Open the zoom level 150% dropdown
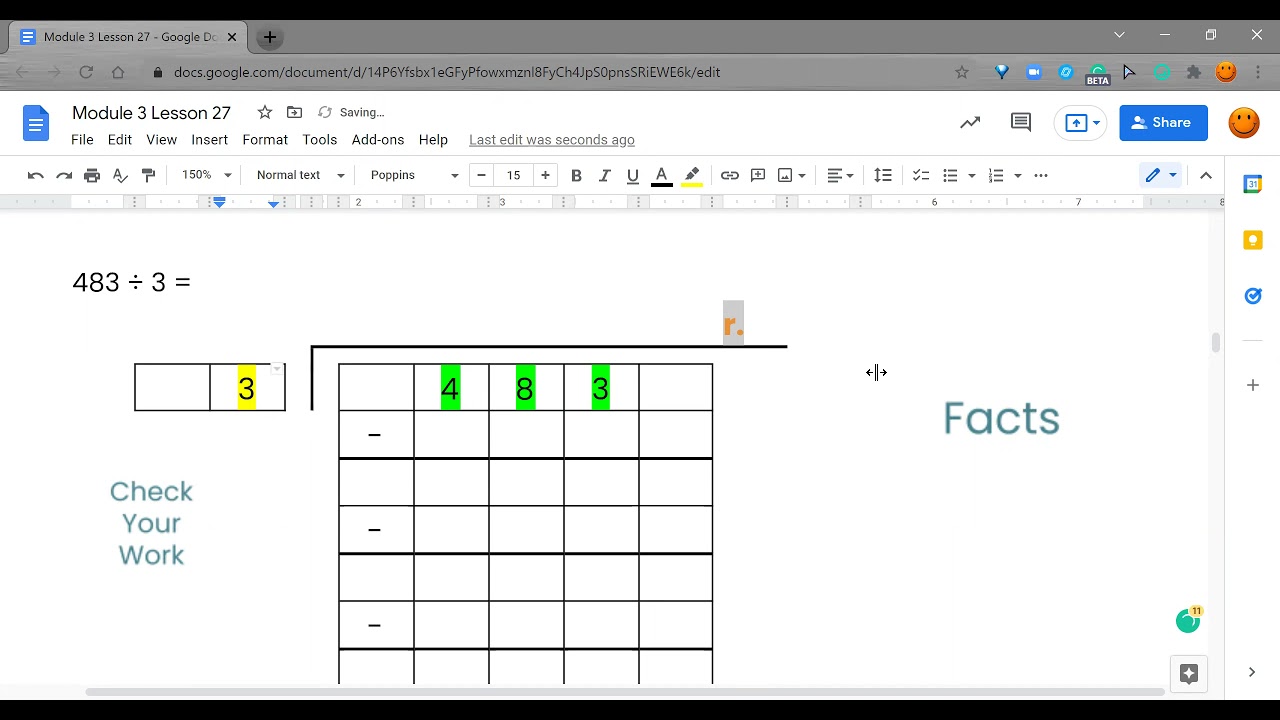Viewport: 1280px width, 720px height. point(206,175)
